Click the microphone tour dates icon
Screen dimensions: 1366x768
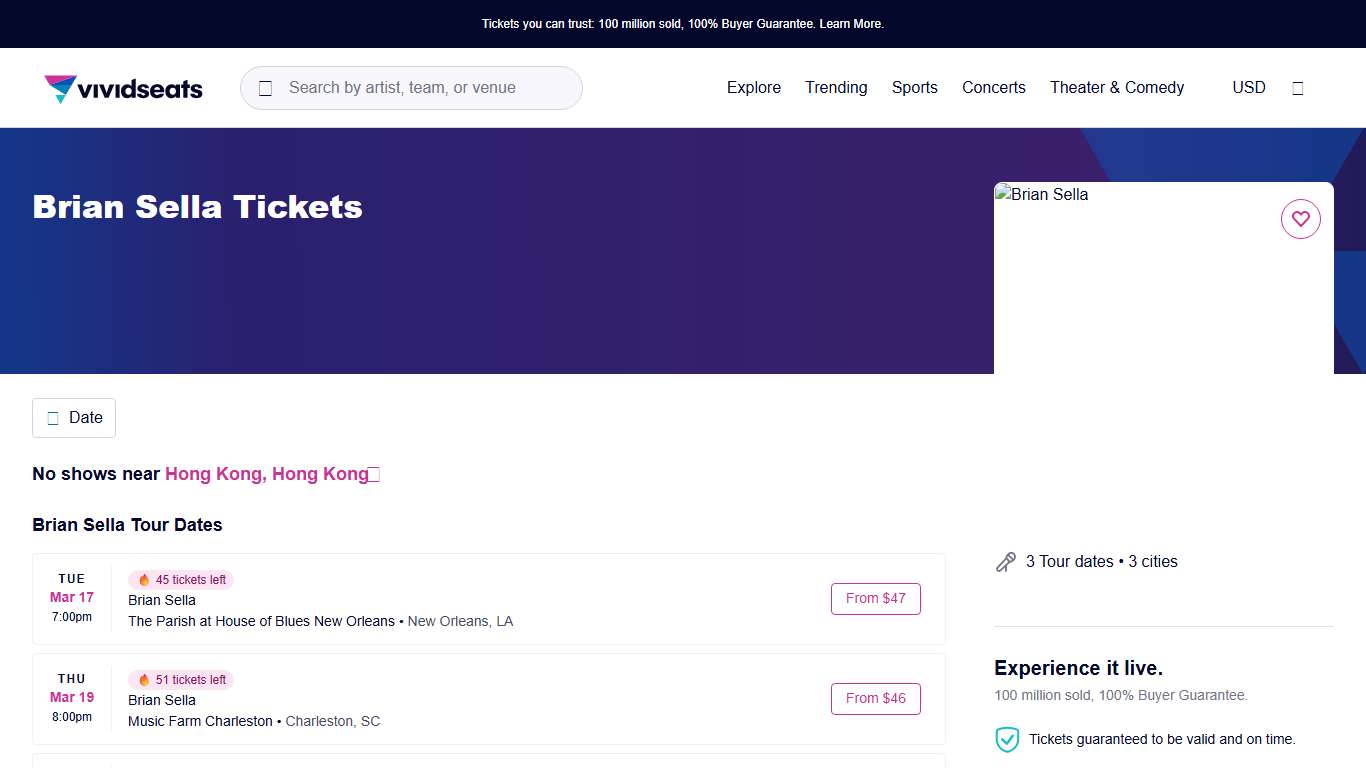pos(1005,562)
